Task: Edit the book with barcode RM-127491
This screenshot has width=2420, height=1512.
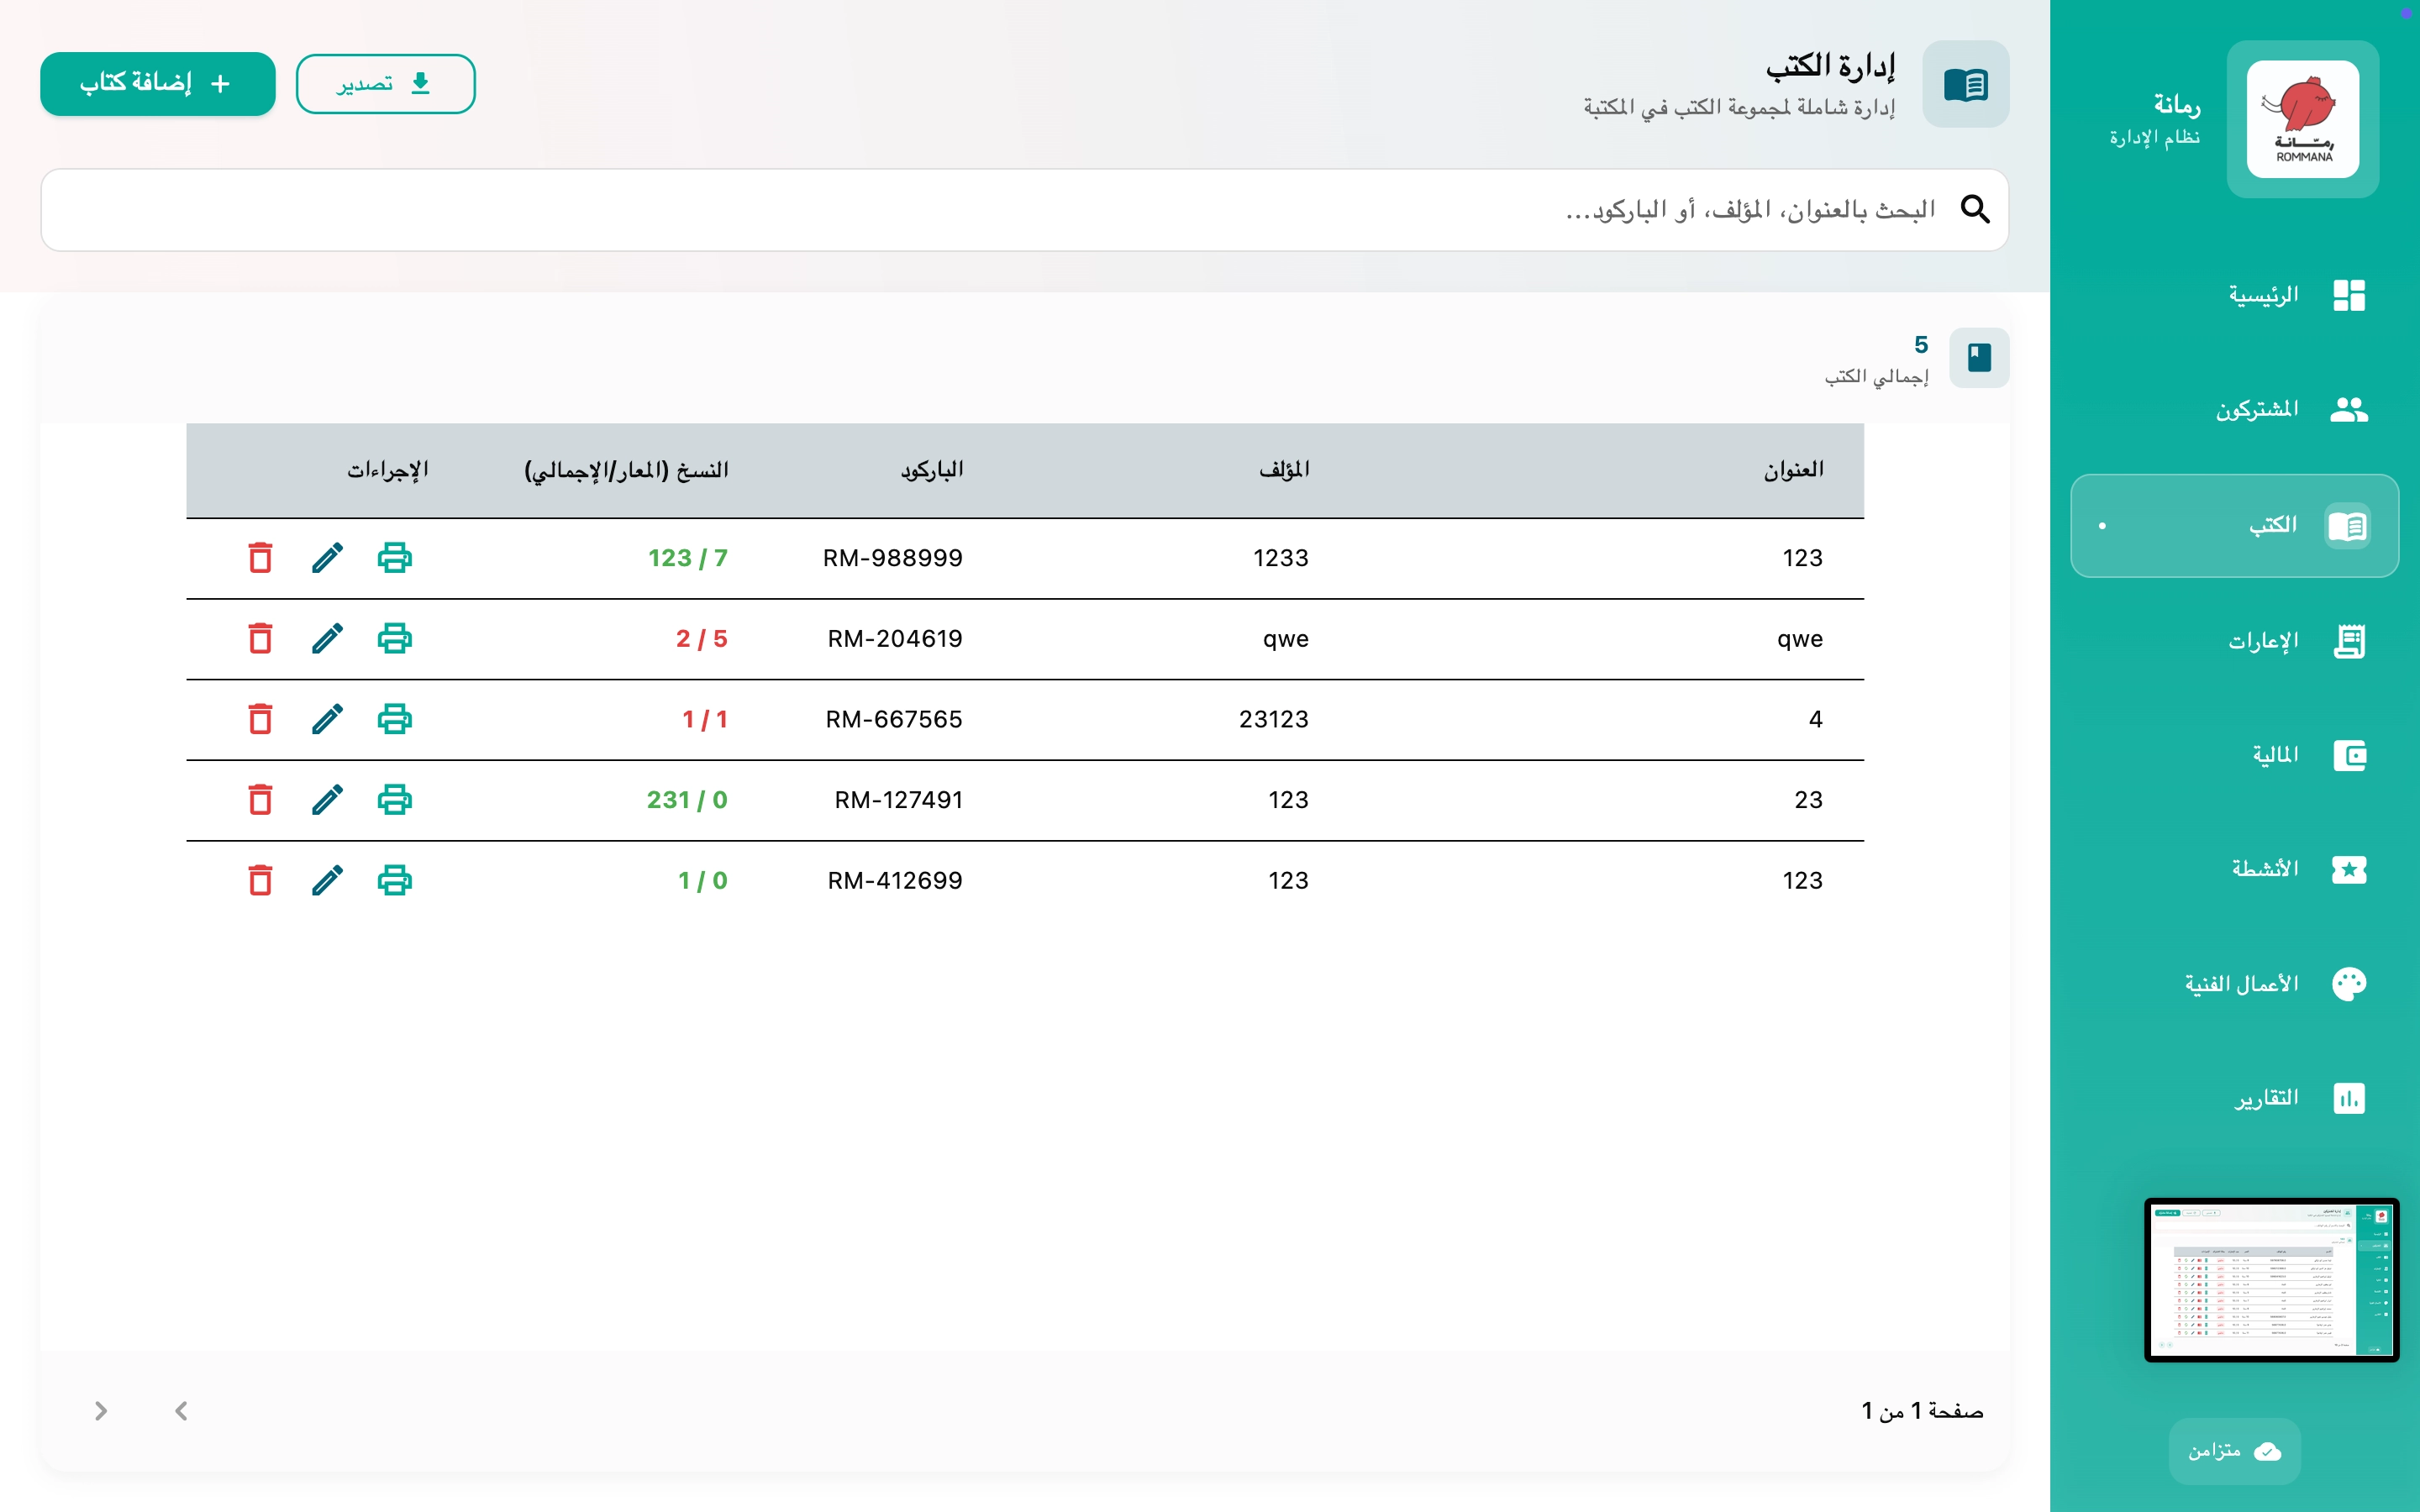Action: pyautogui.click(x=327, y=799)
